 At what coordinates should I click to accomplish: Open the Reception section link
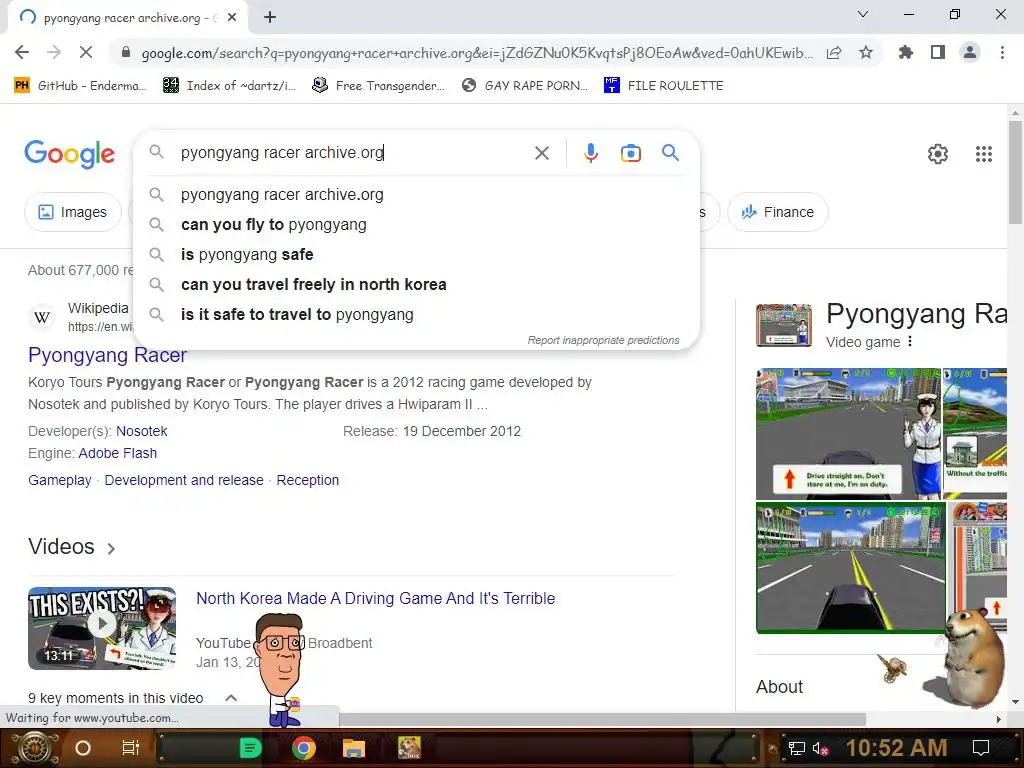tap(308, 480)
